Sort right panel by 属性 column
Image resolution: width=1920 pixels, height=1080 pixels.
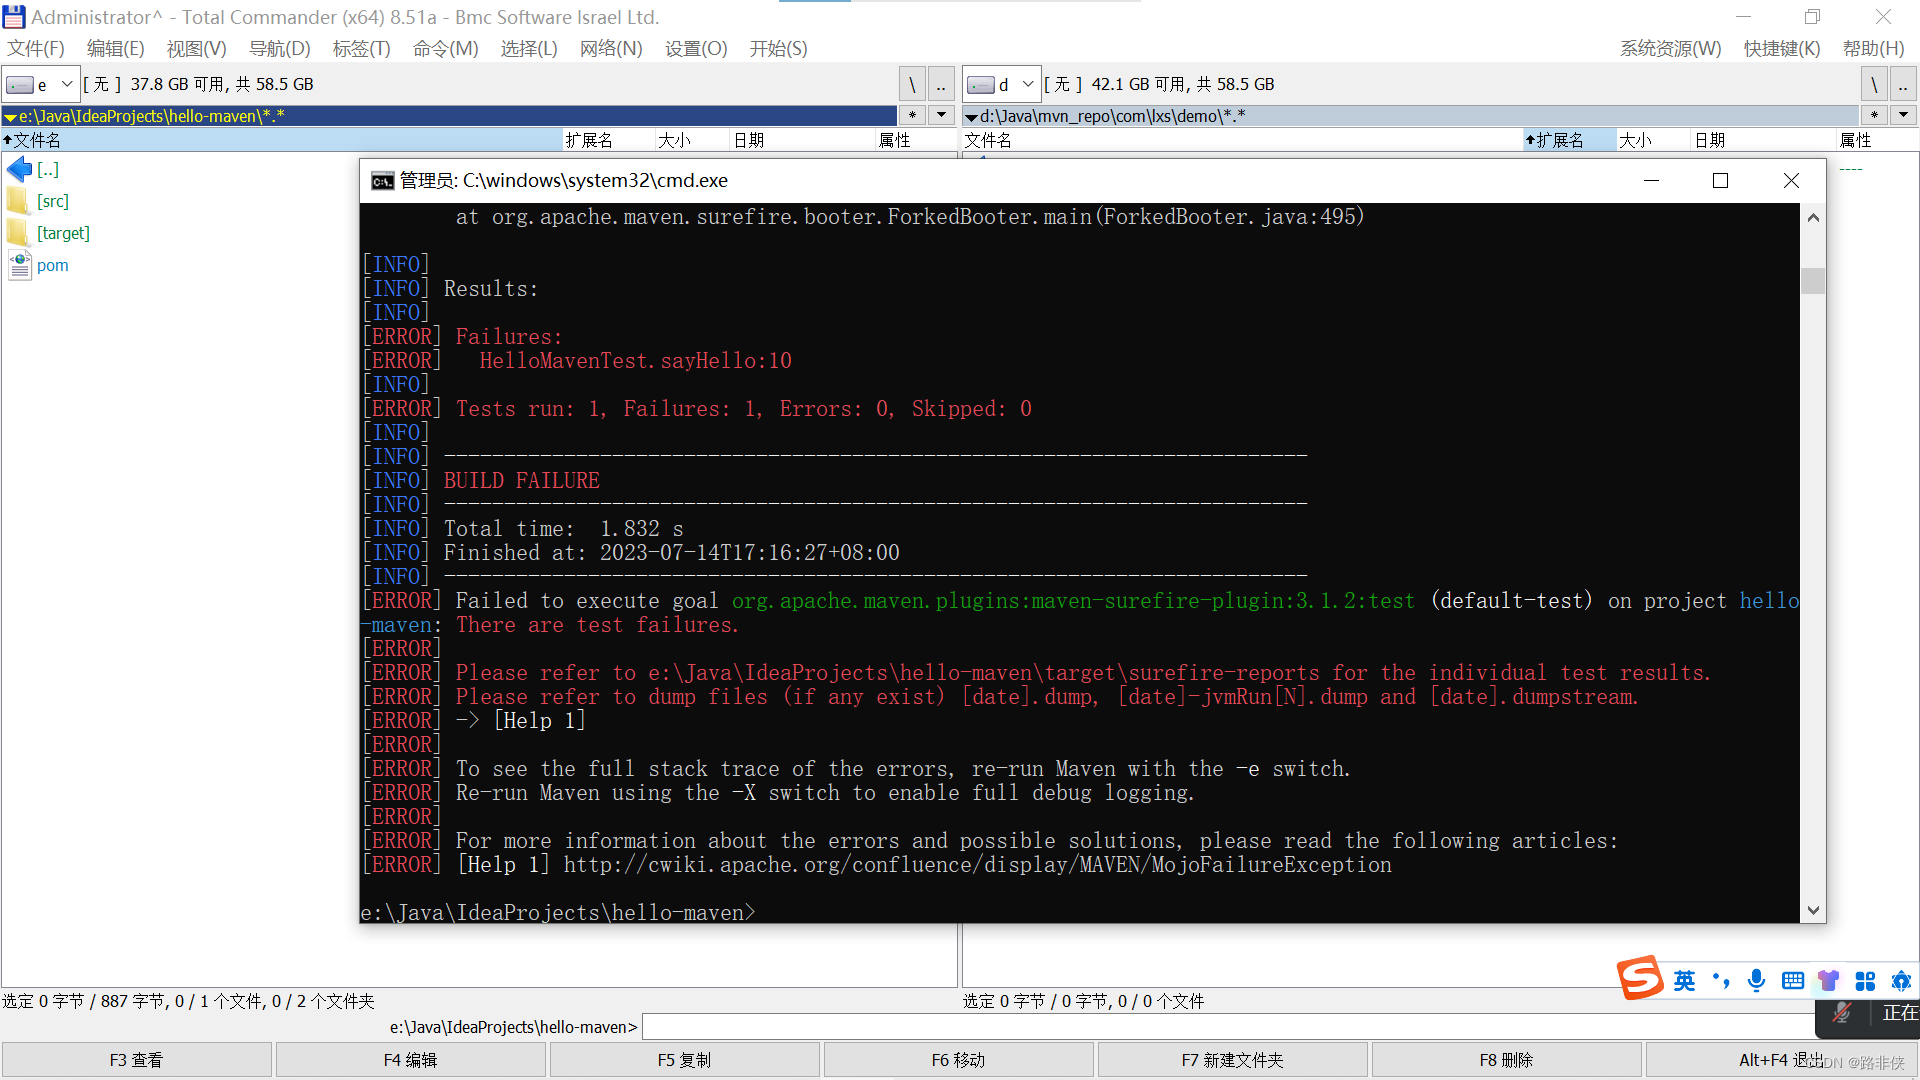click(1876, 140)
